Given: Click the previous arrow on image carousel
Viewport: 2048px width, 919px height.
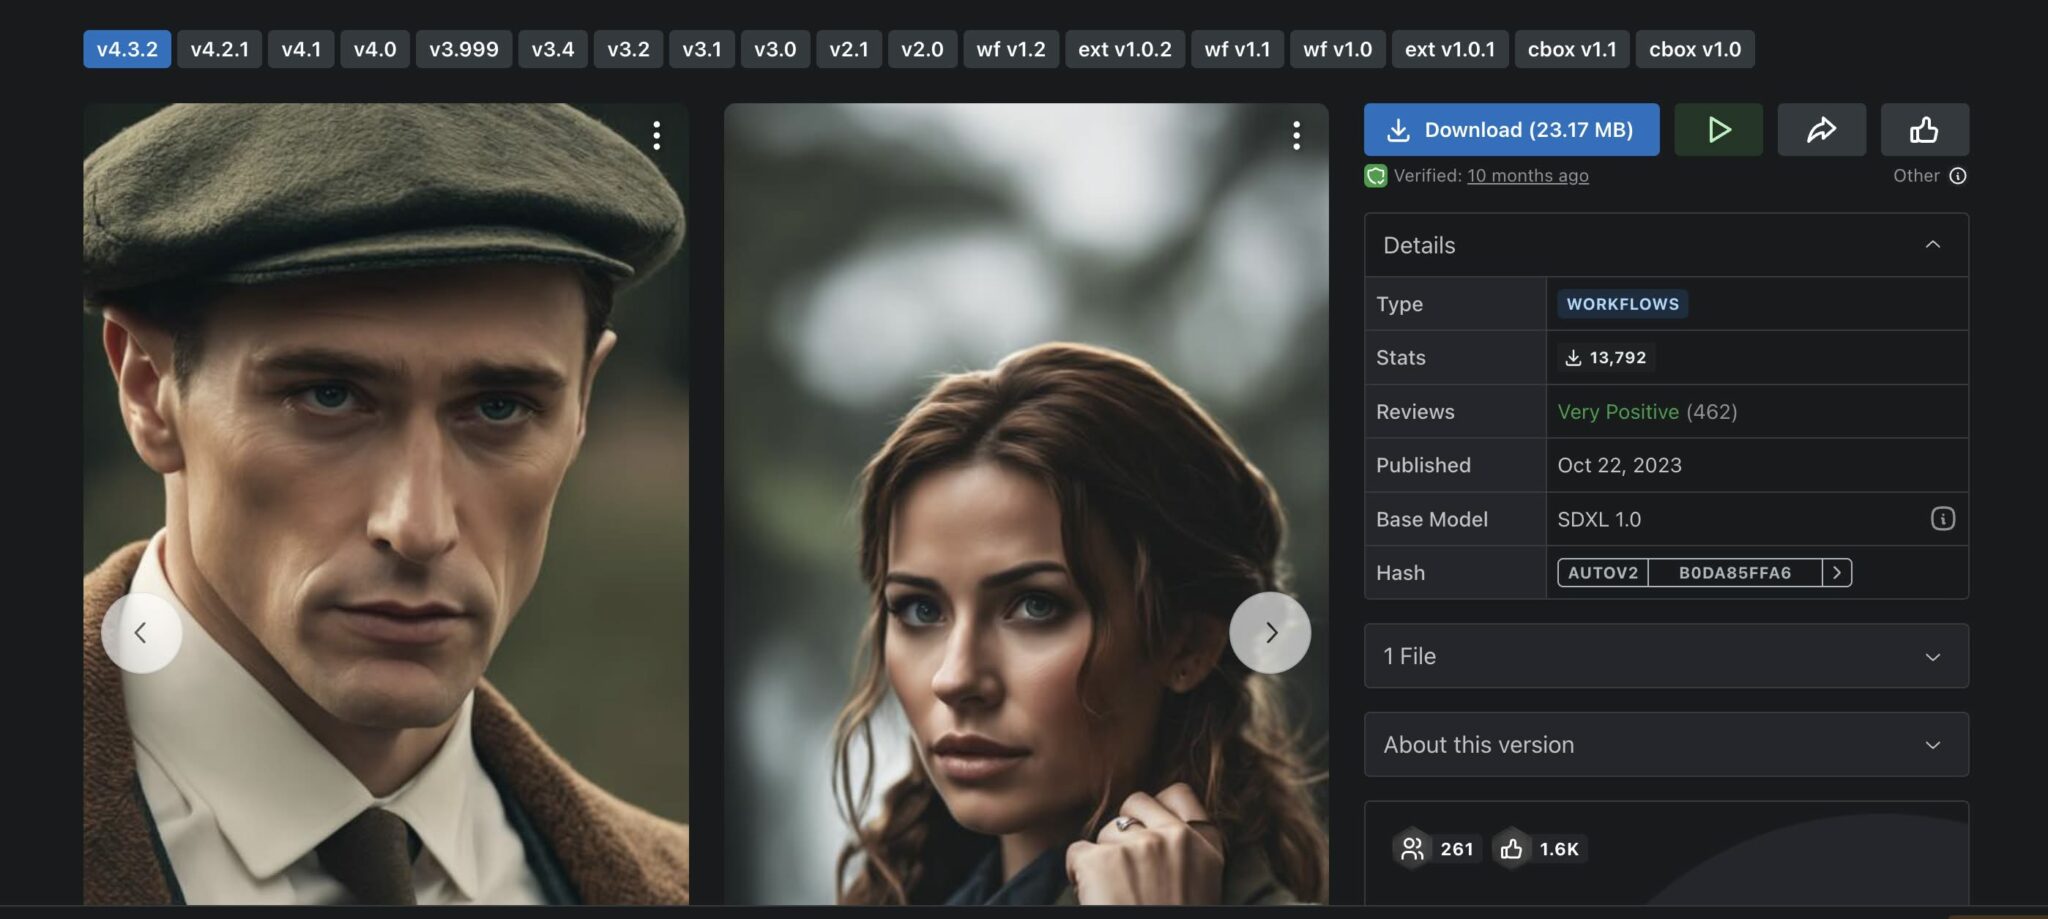Looking at the screenshot, I should [x=141, y=633].
